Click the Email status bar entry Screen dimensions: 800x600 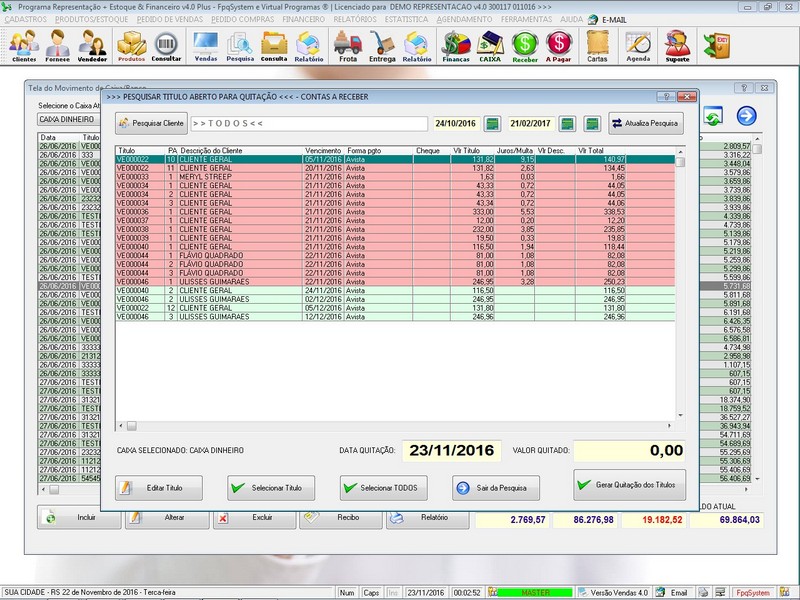673,593
